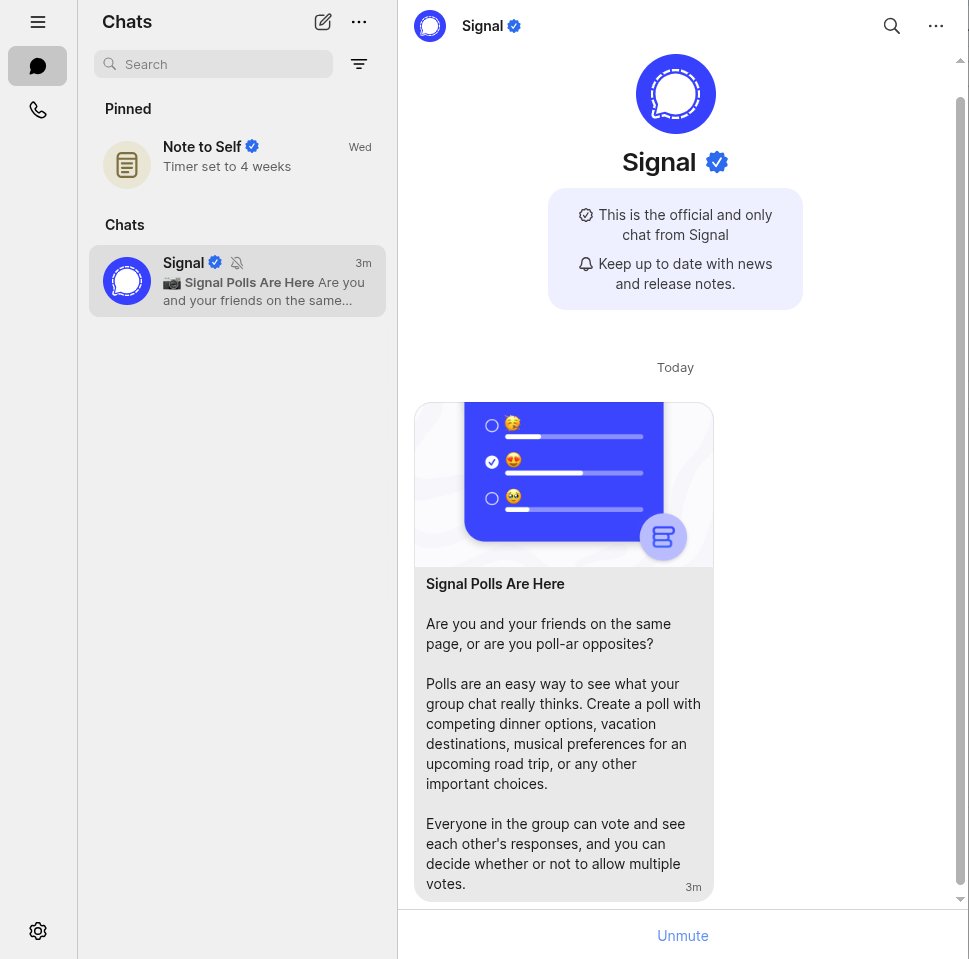Viewport: 969px width, 959px height.
Task: Click the conversation vertical scrollbar
Action: [x=960, y=491]
